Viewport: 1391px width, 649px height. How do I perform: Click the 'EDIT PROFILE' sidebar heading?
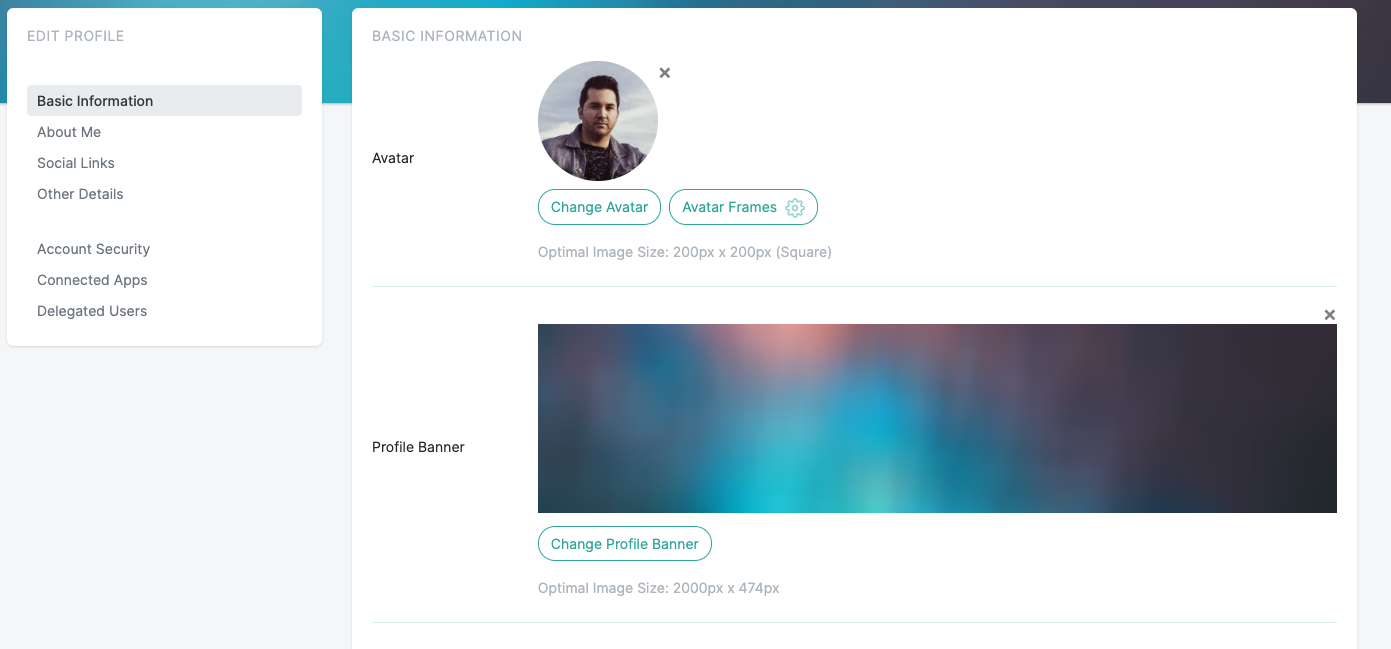tap(76, 36)
